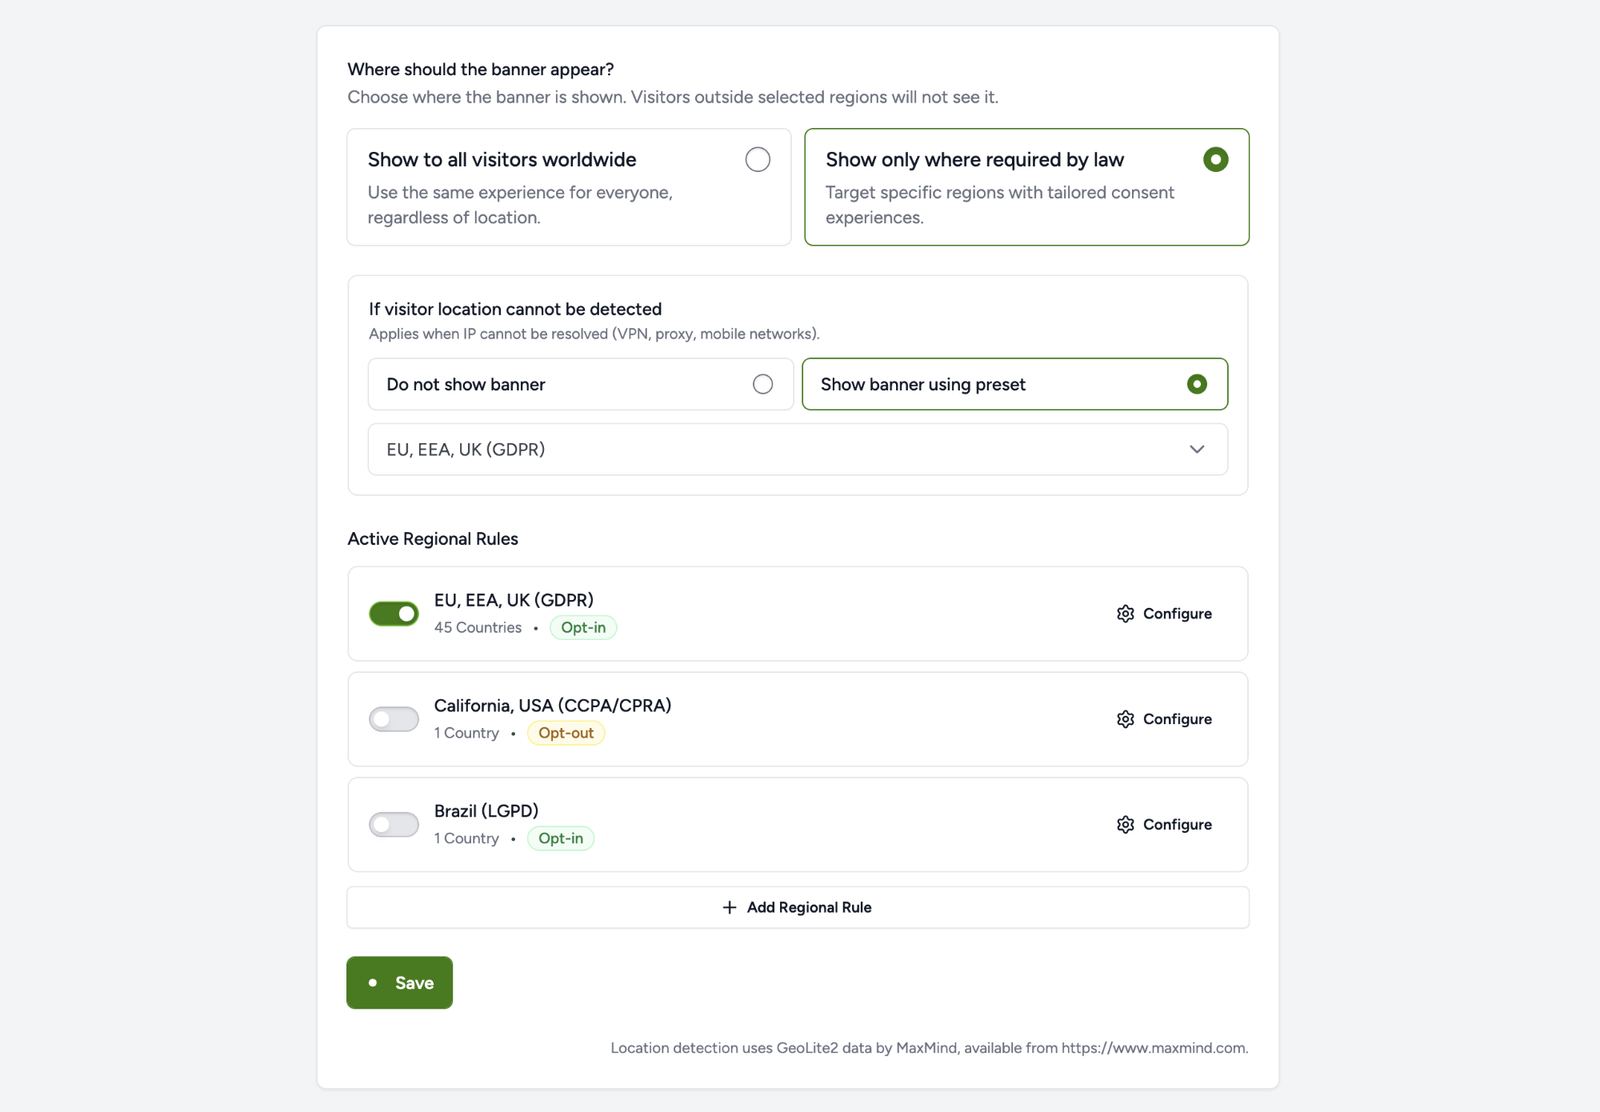
Task: Enable the Brazil LGPD toggle
Action: 393,824
